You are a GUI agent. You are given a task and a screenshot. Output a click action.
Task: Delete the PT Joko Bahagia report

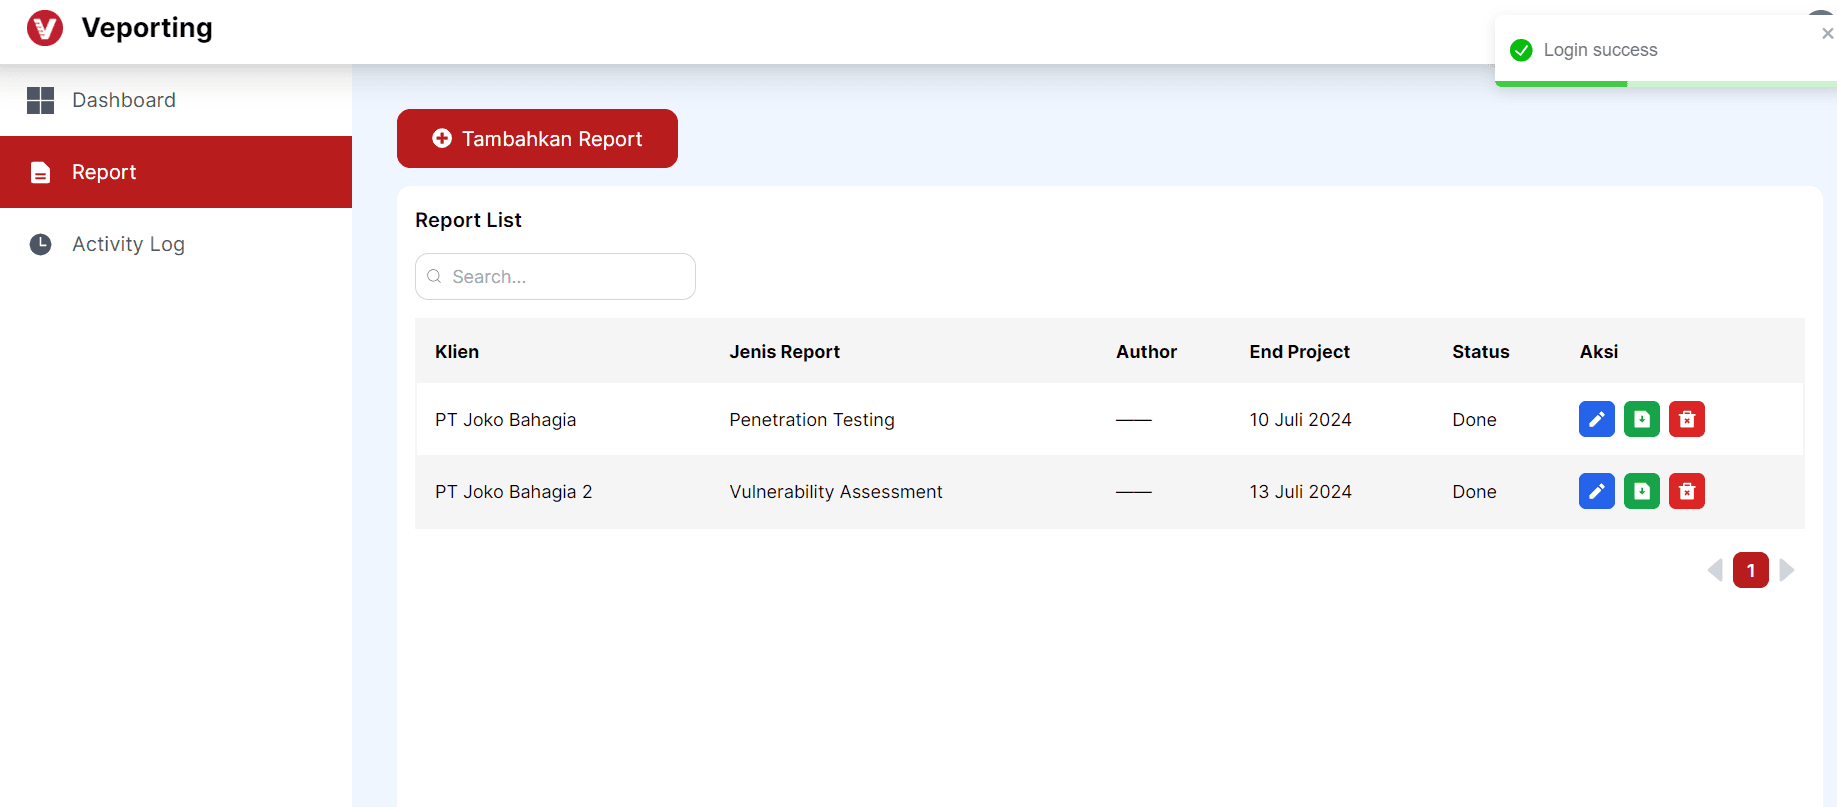[1687, 419]
